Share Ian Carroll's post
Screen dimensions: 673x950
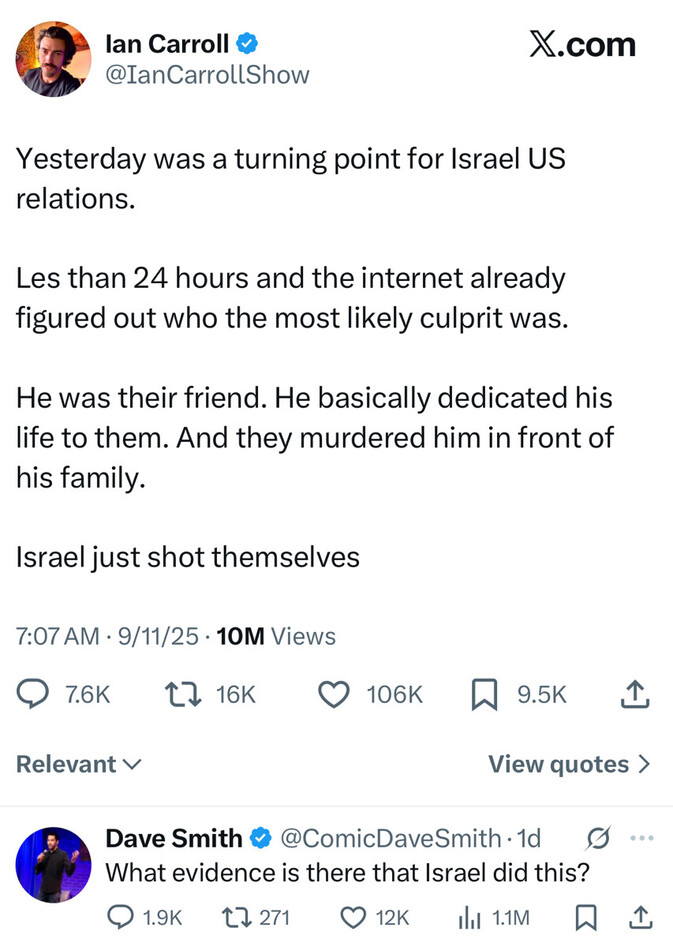636,694
